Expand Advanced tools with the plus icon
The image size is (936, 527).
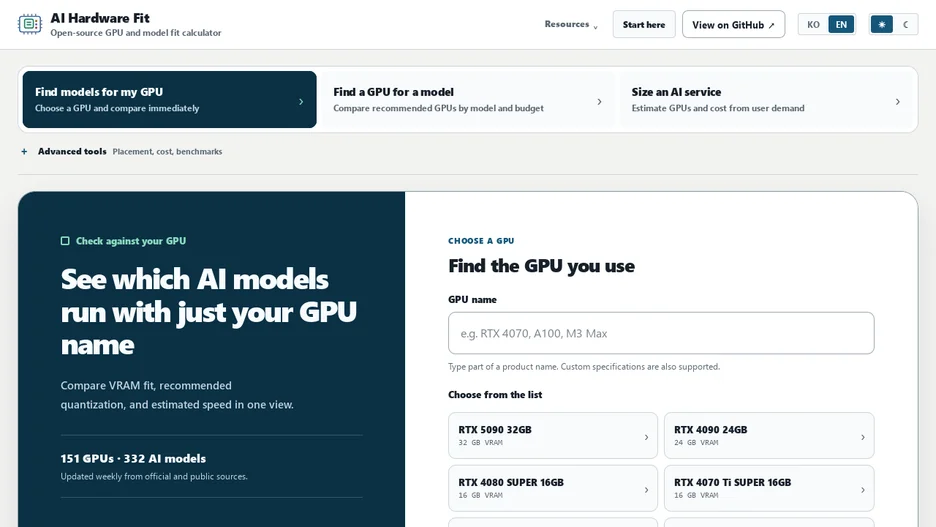(x=24, y=152)
